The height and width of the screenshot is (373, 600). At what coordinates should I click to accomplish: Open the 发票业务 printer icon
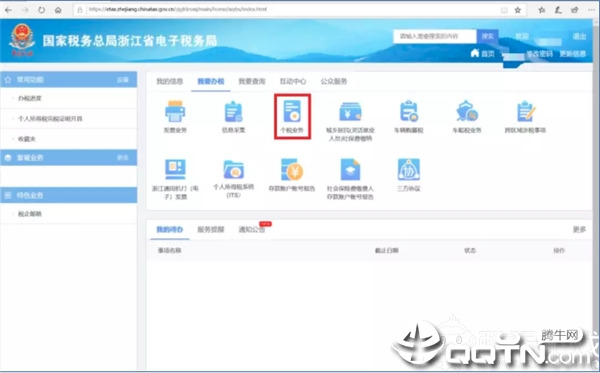(x=175, y=112)
